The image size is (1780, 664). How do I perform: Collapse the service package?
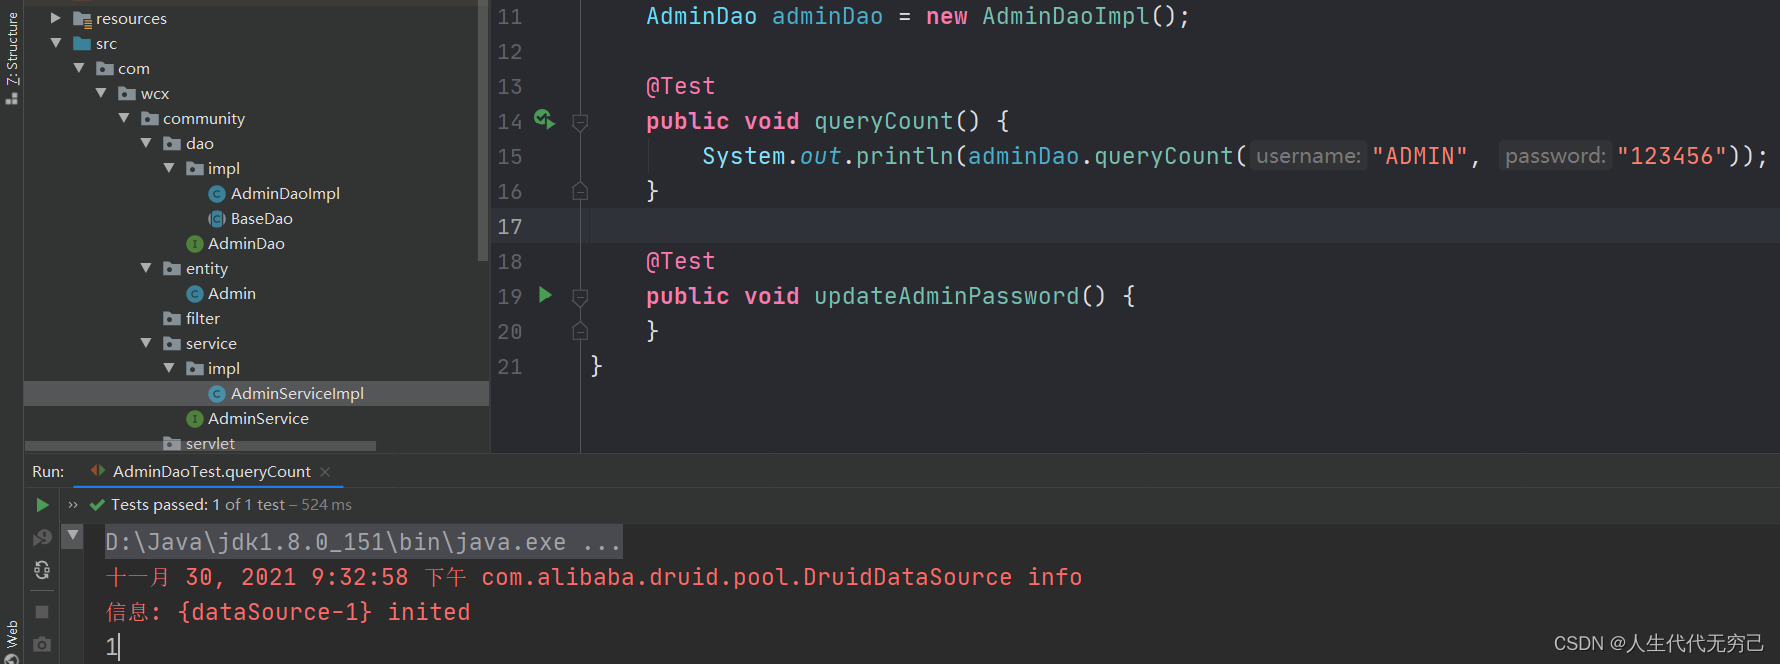146,343
